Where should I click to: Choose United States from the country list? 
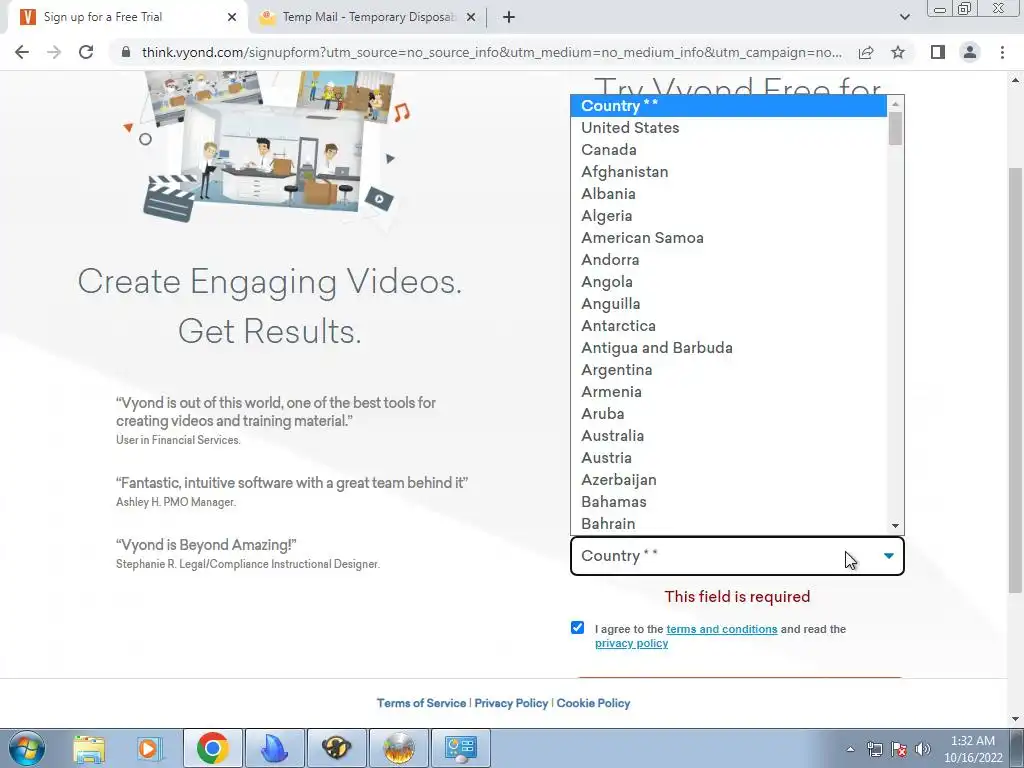coord(729,128)
